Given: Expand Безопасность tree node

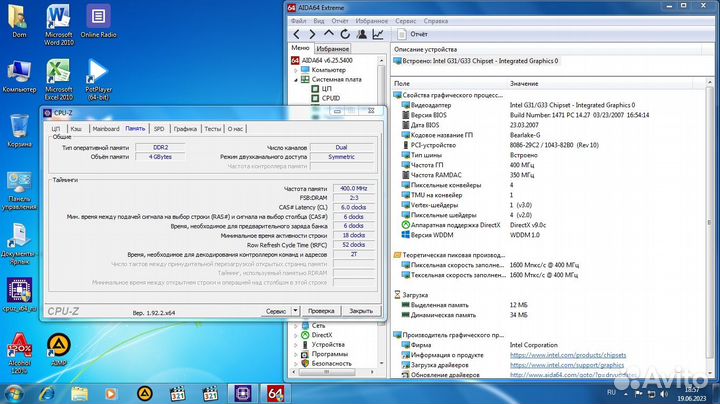Looking at the screenshot, I should 296,364.
